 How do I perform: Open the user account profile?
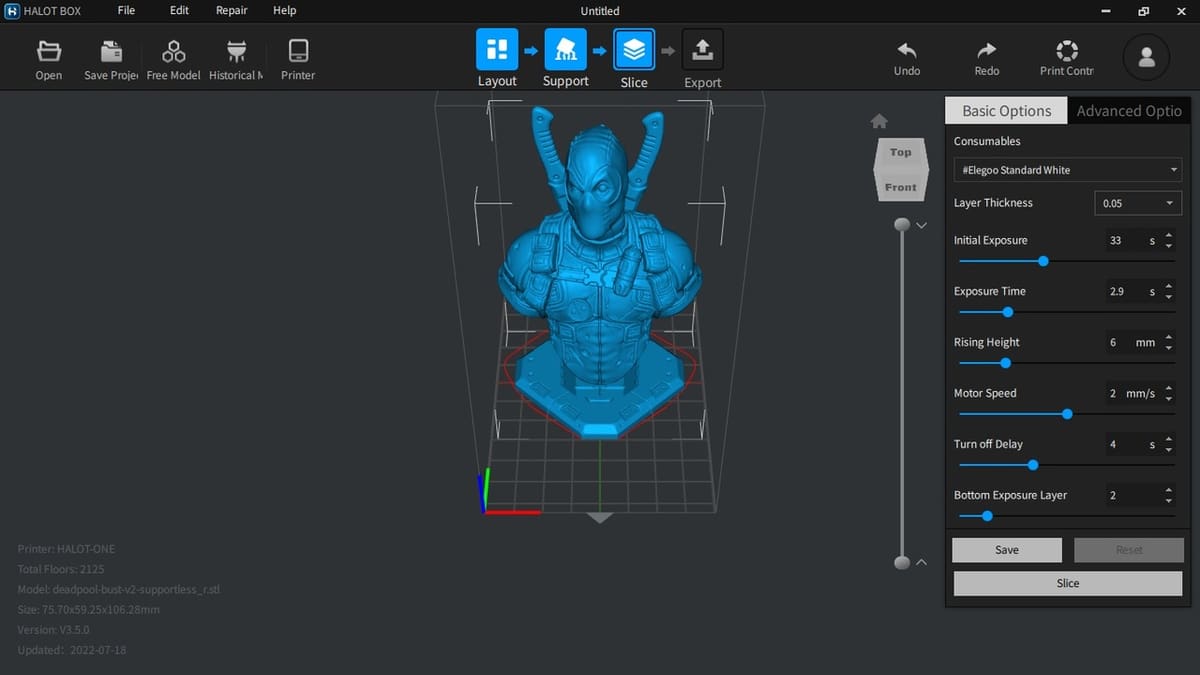[1146, 58]
